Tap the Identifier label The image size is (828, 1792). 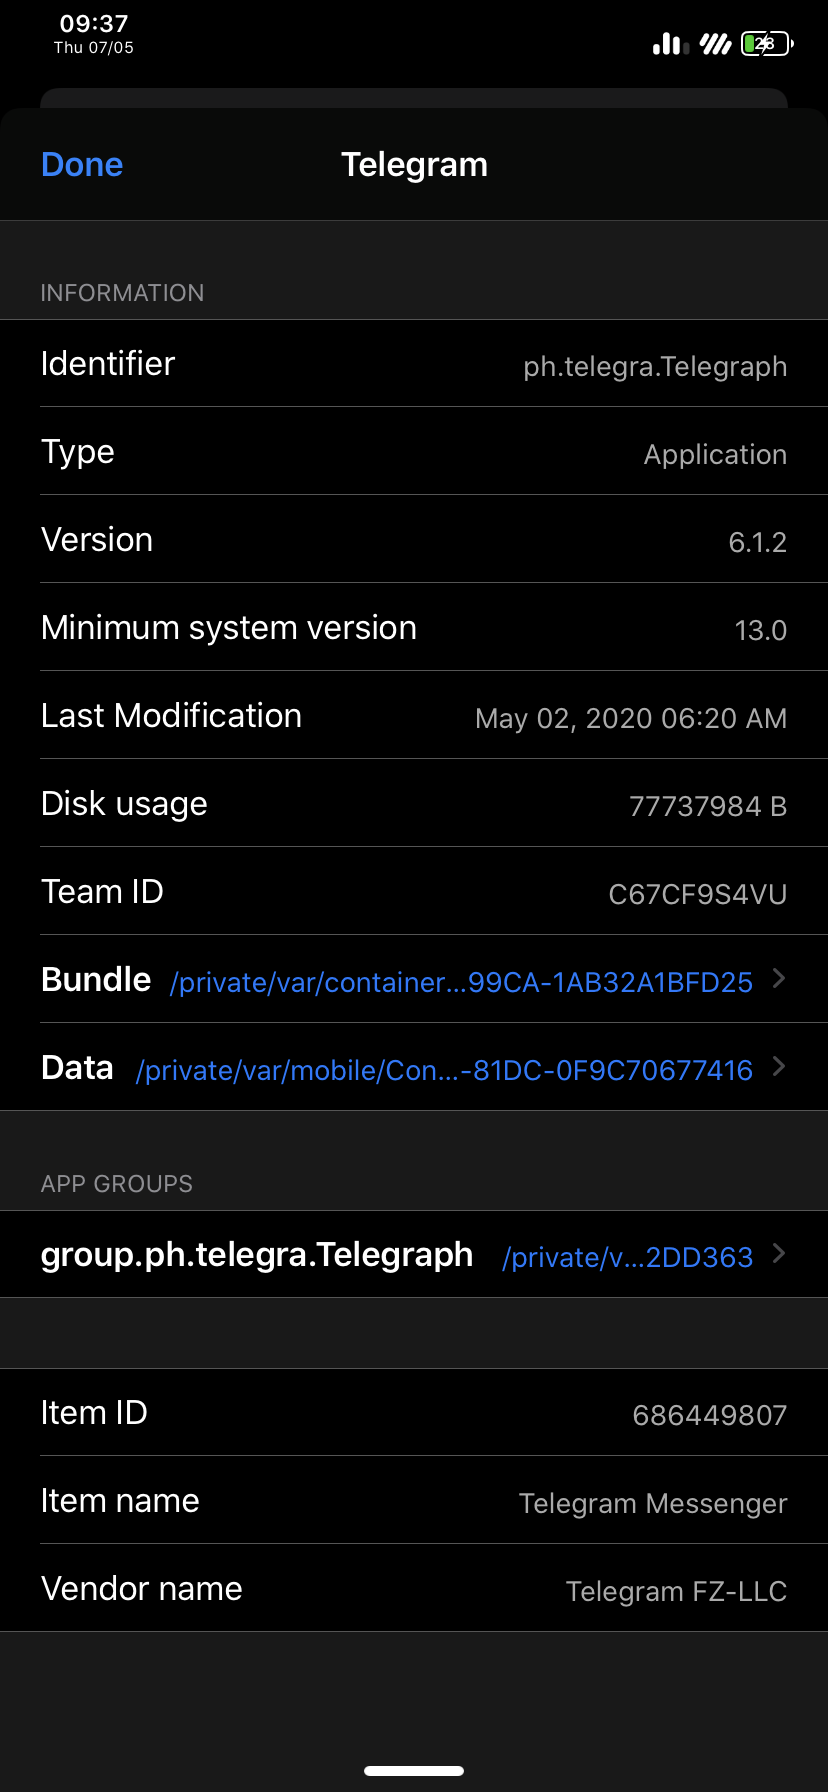pos(108,364)
